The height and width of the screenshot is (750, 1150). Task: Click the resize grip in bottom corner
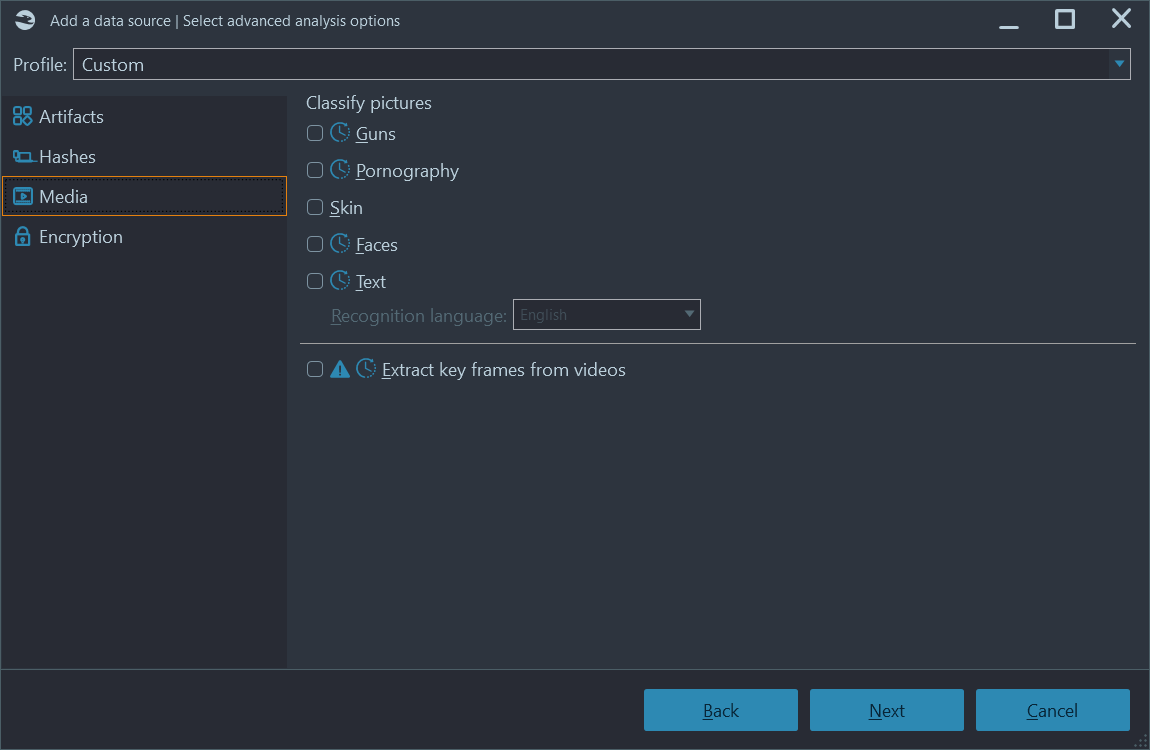1141,742
